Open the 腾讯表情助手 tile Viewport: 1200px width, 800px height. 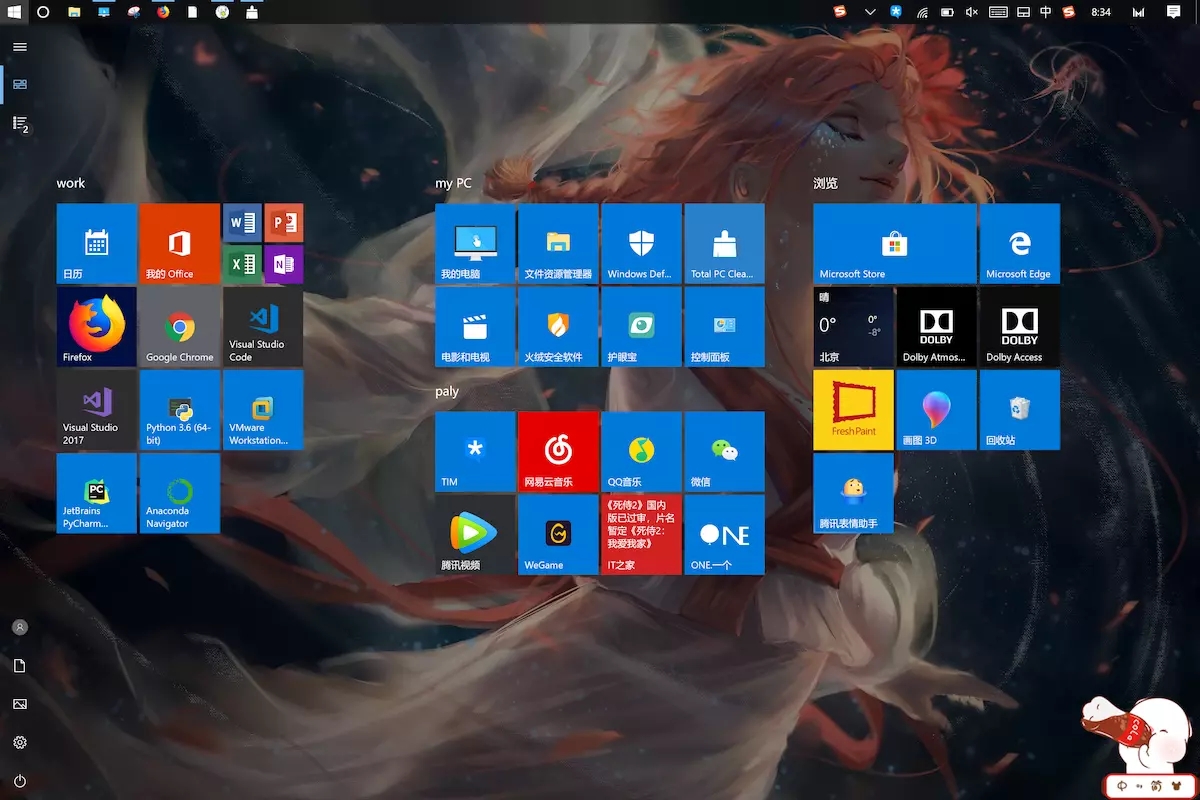(854, 493)
